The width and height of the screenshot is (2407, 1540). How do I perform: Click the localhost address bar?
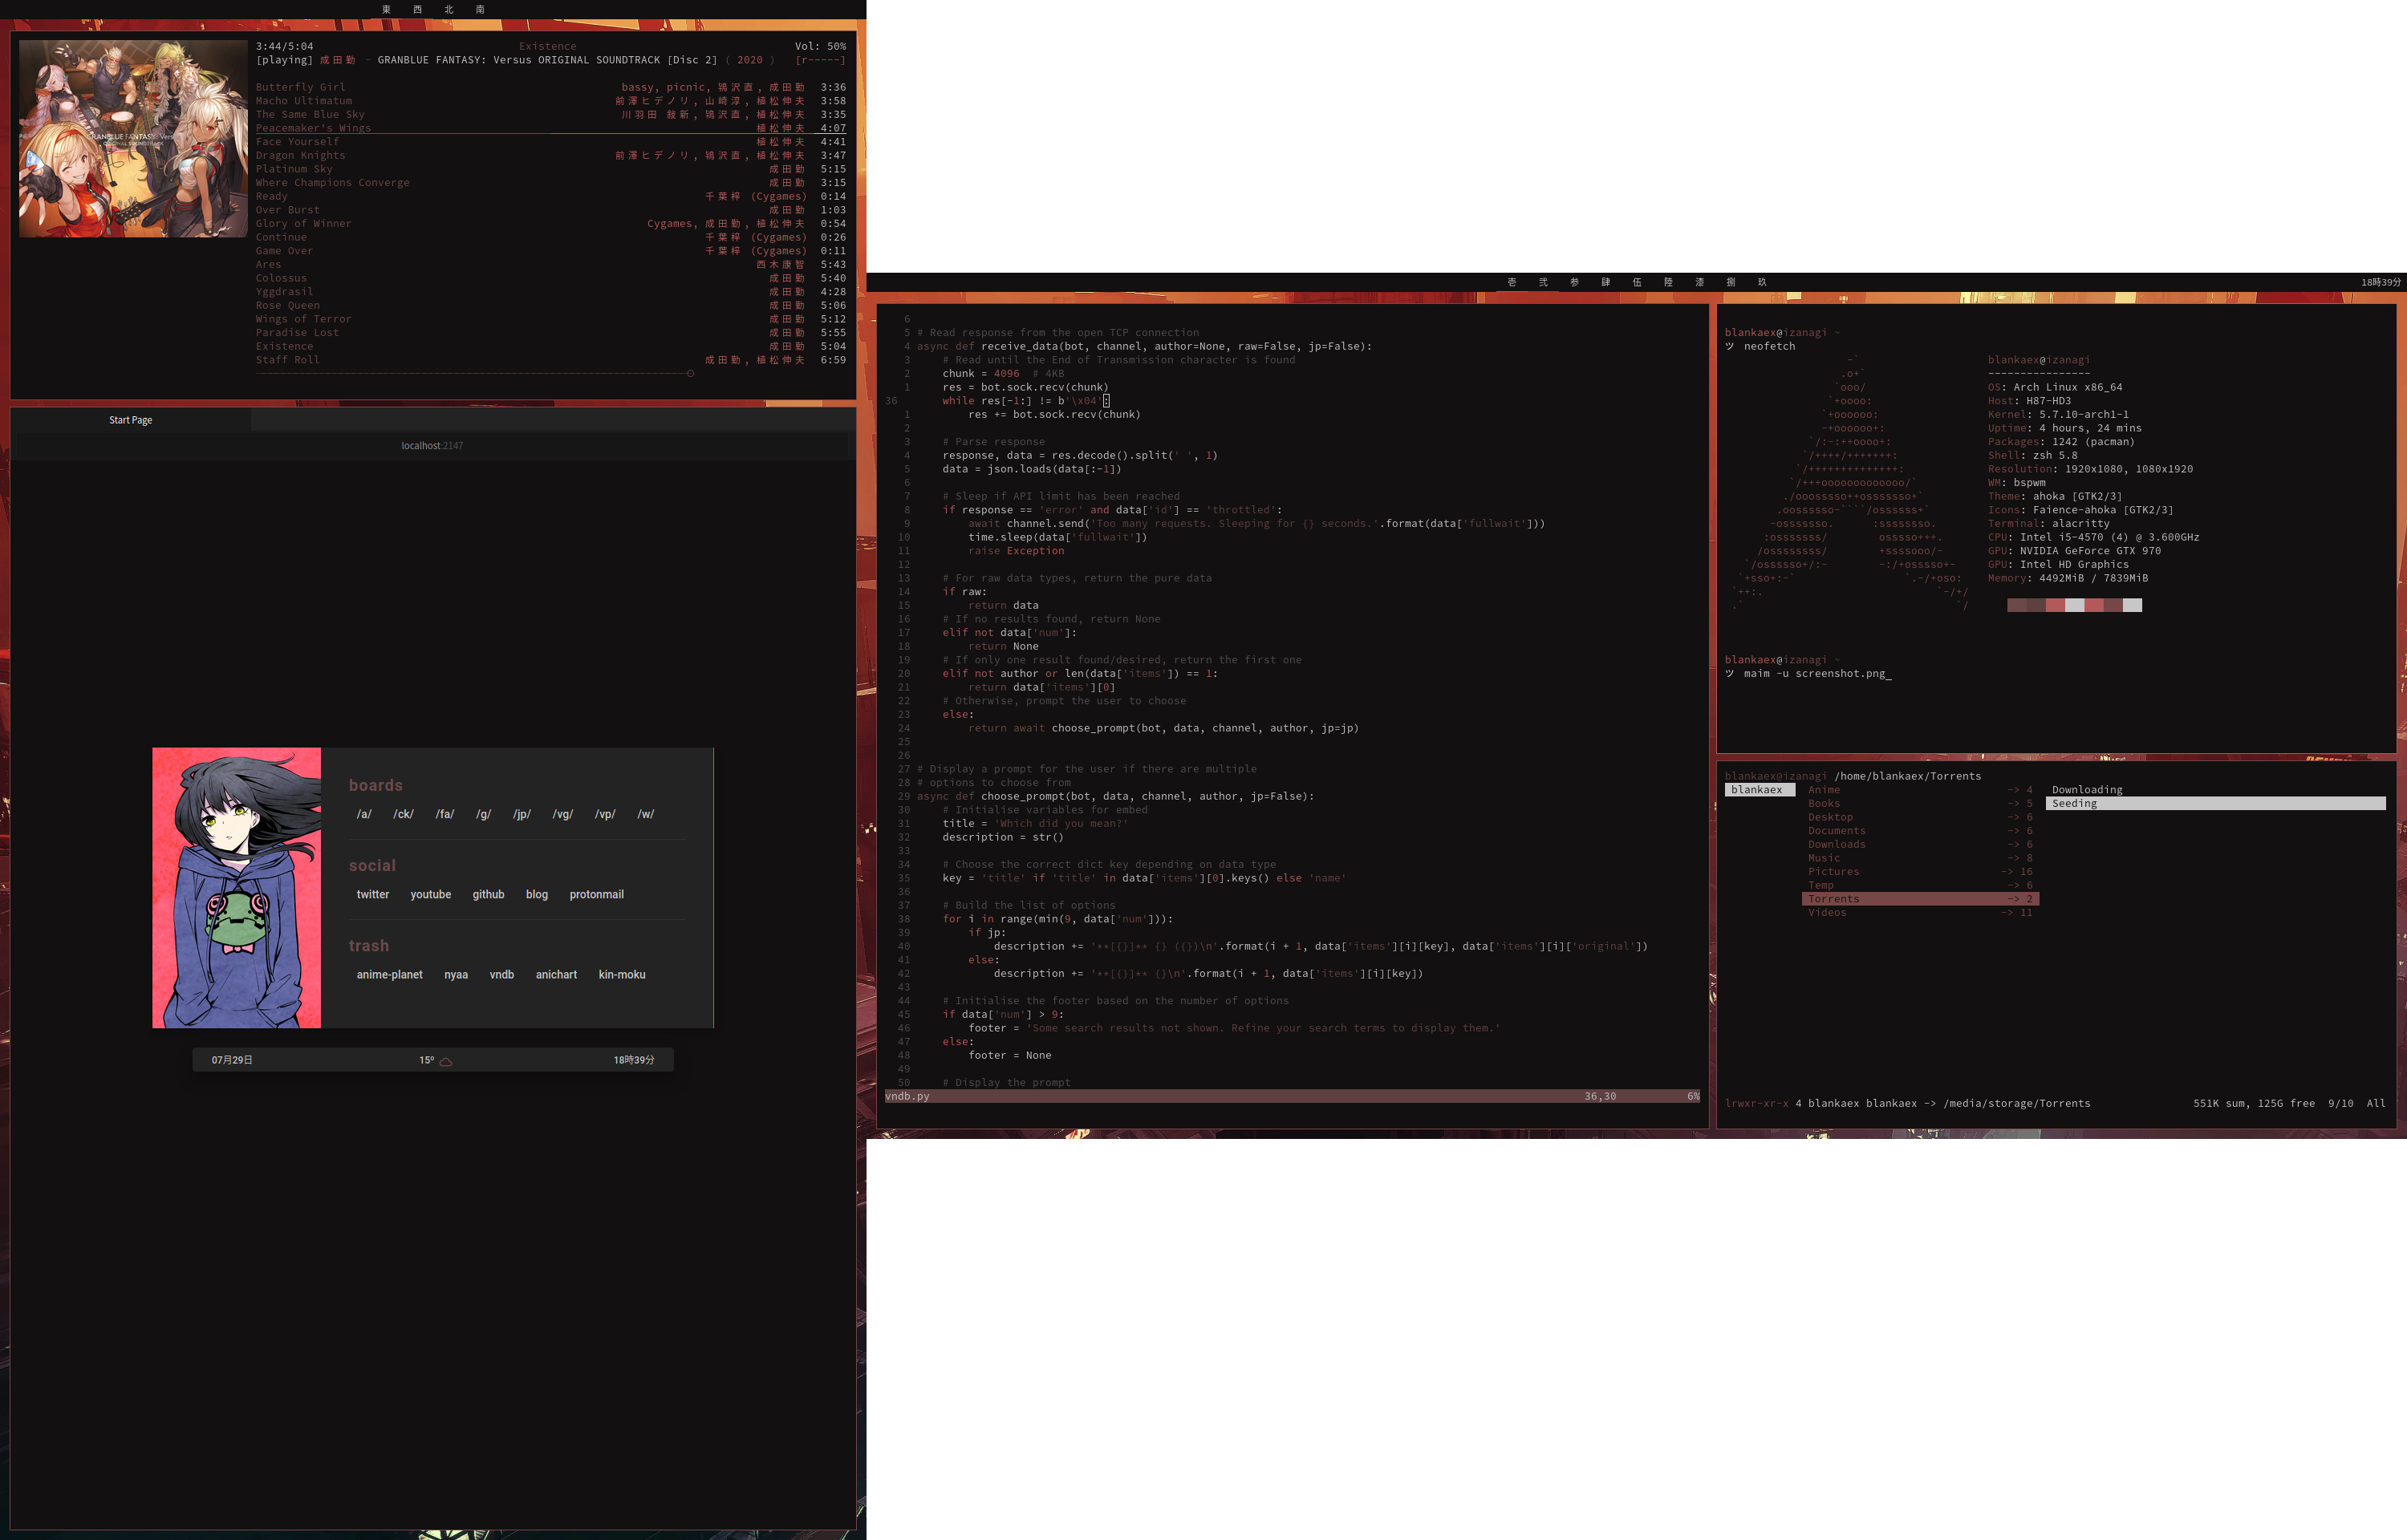coord(432,446)
